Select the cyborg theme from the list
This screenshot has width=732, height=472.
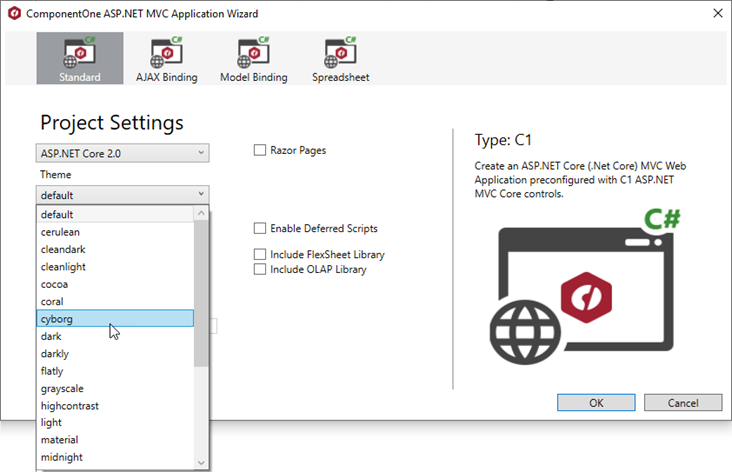115,319
